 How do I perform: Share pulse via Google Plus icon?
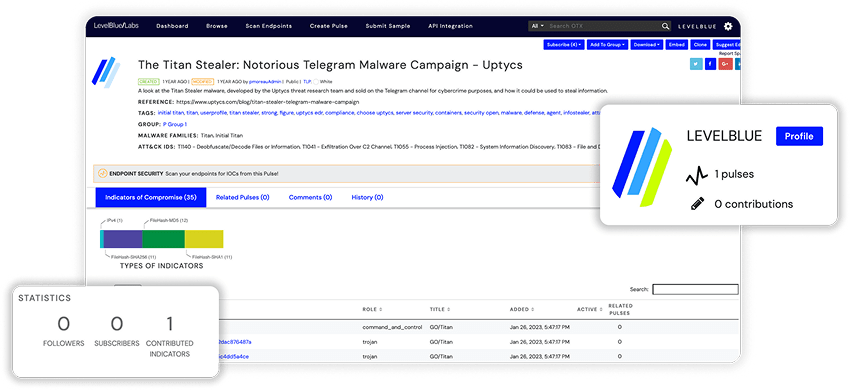coord(725,65)
